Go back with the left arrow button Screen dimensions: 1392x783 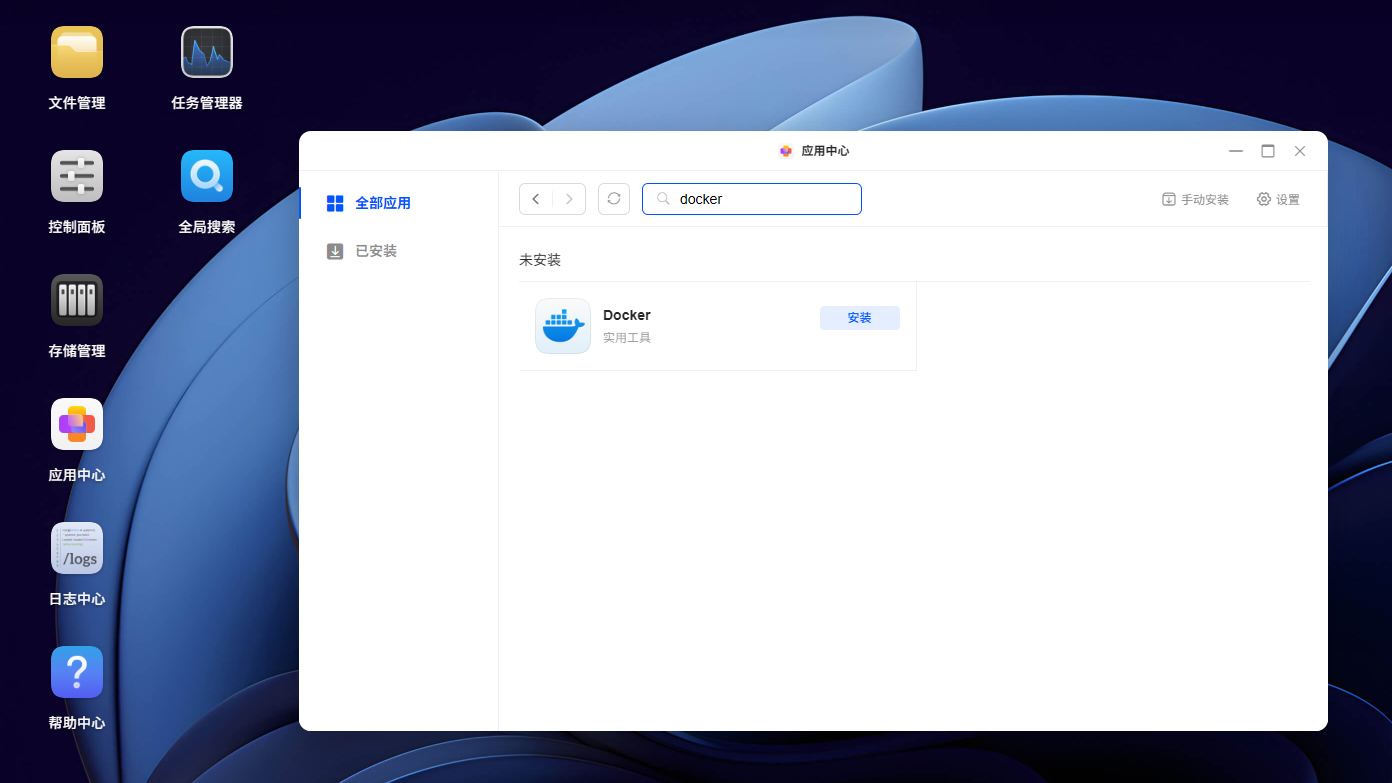(536, 199)
